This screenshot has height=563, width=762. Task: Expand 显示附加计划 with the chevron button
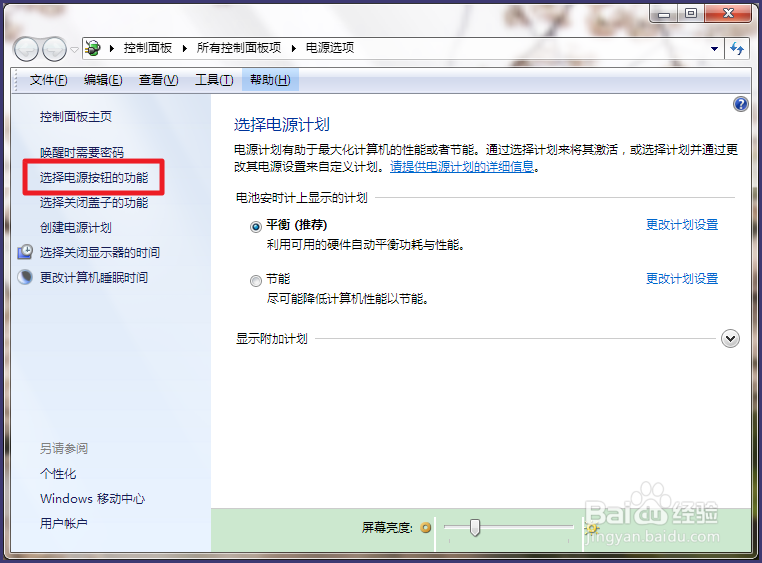coord(730,339)
